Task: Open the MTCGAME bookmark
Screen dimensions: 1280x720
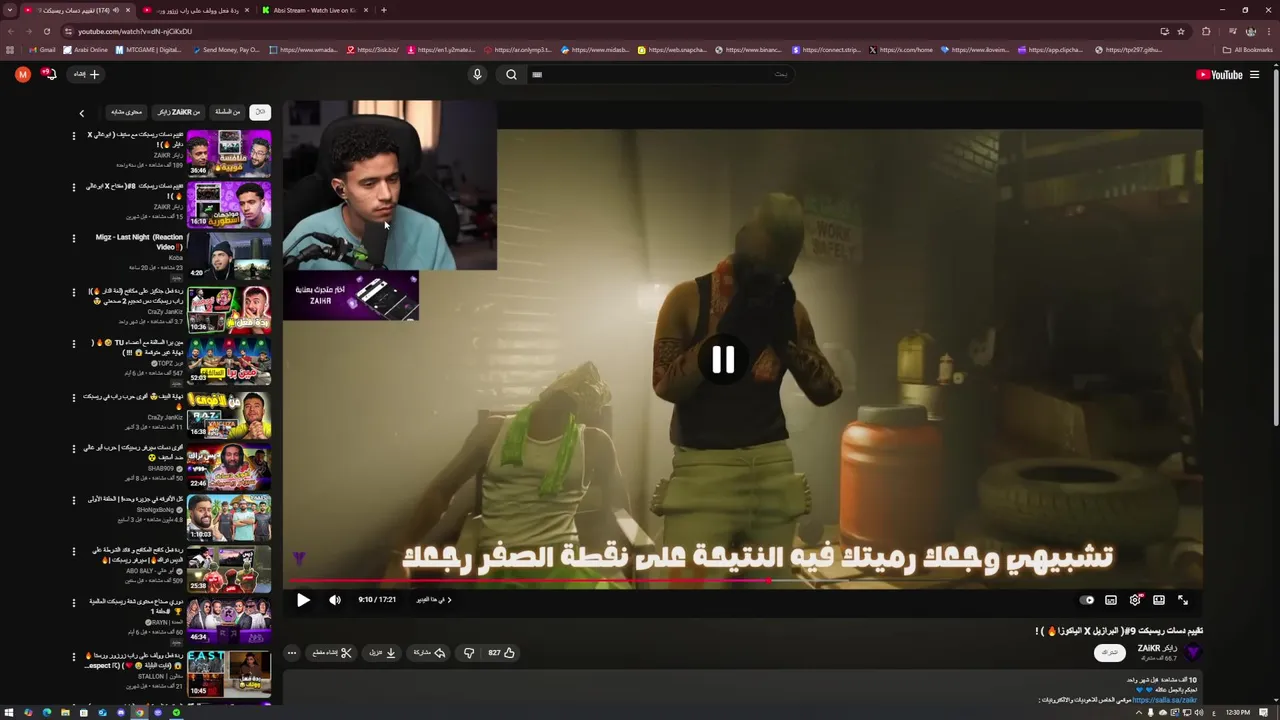Action: pos(148,50)
